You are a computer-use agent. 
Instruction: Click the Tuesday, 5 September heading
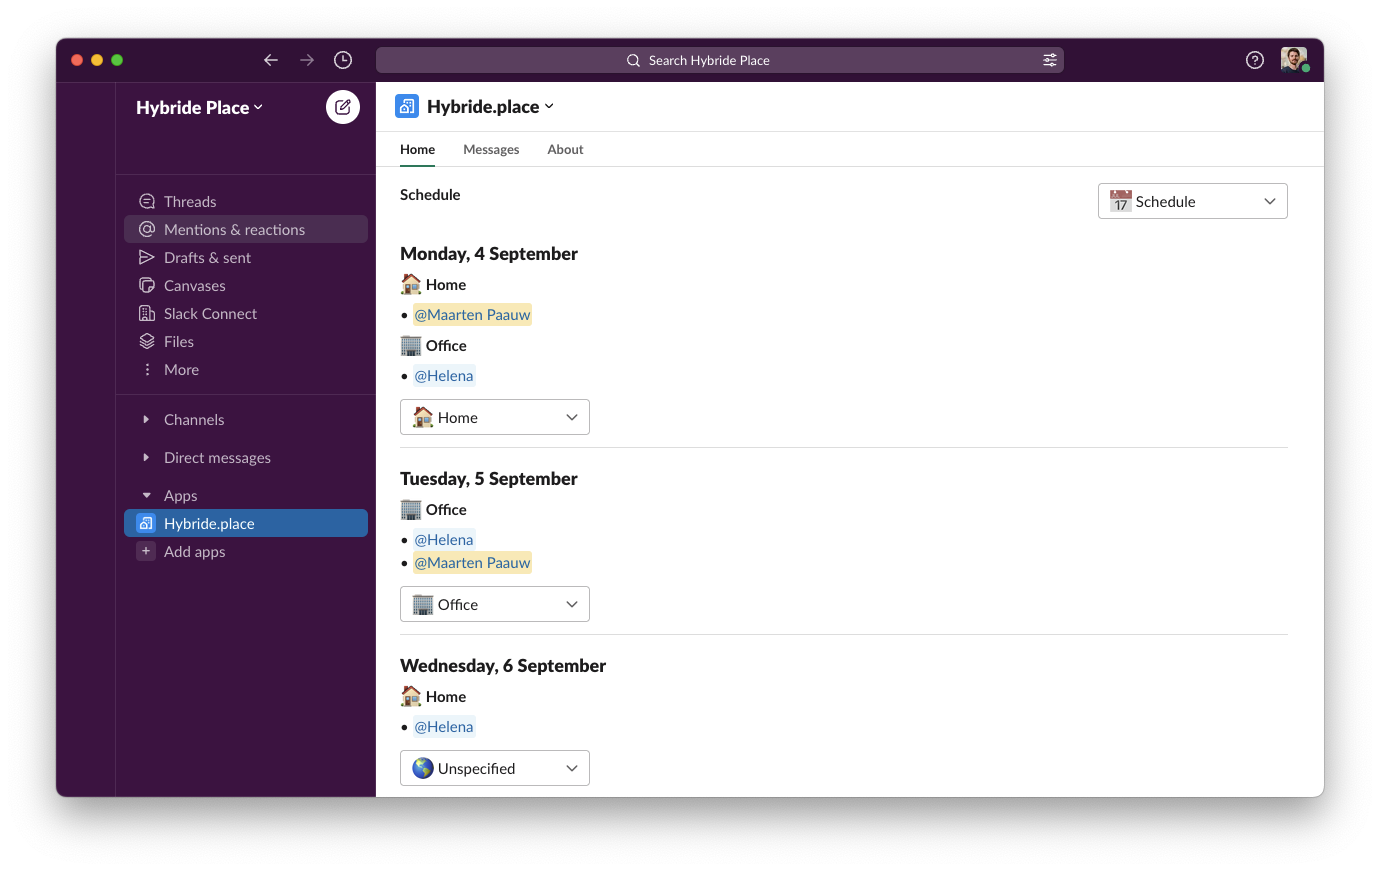489,478
